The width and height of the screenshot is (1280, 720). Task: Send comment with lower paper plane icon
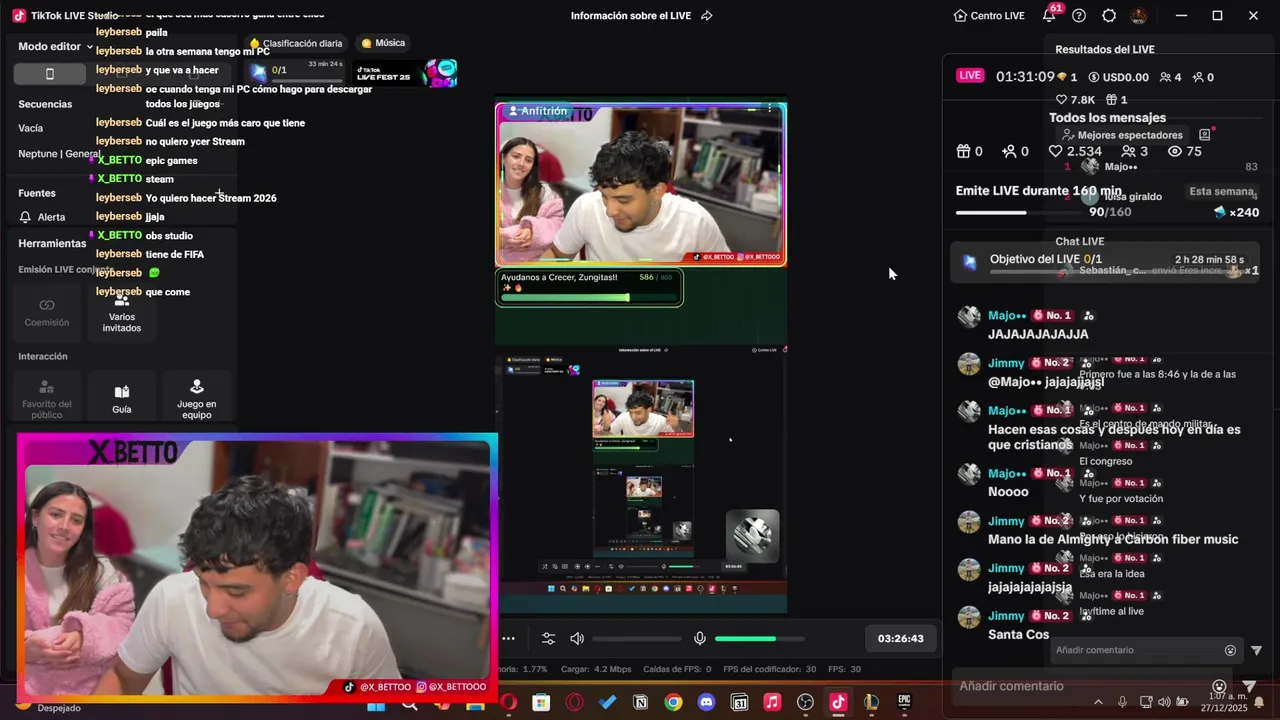[x=1249, y=686]
